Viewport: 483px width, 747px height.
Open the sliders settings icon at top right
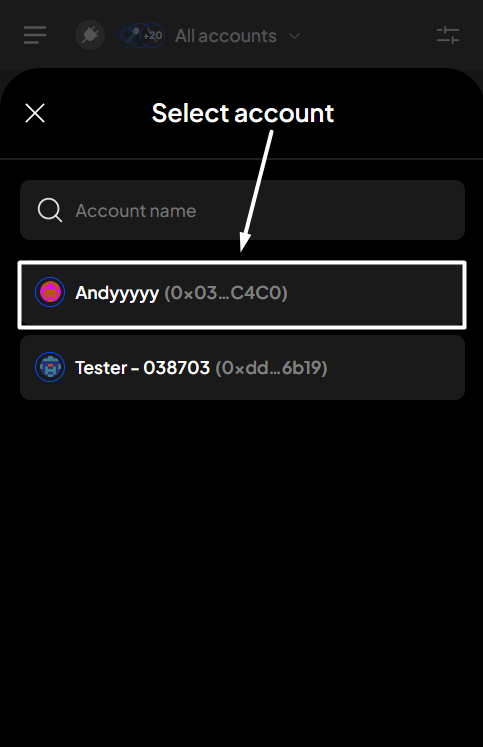pos(448,35)
